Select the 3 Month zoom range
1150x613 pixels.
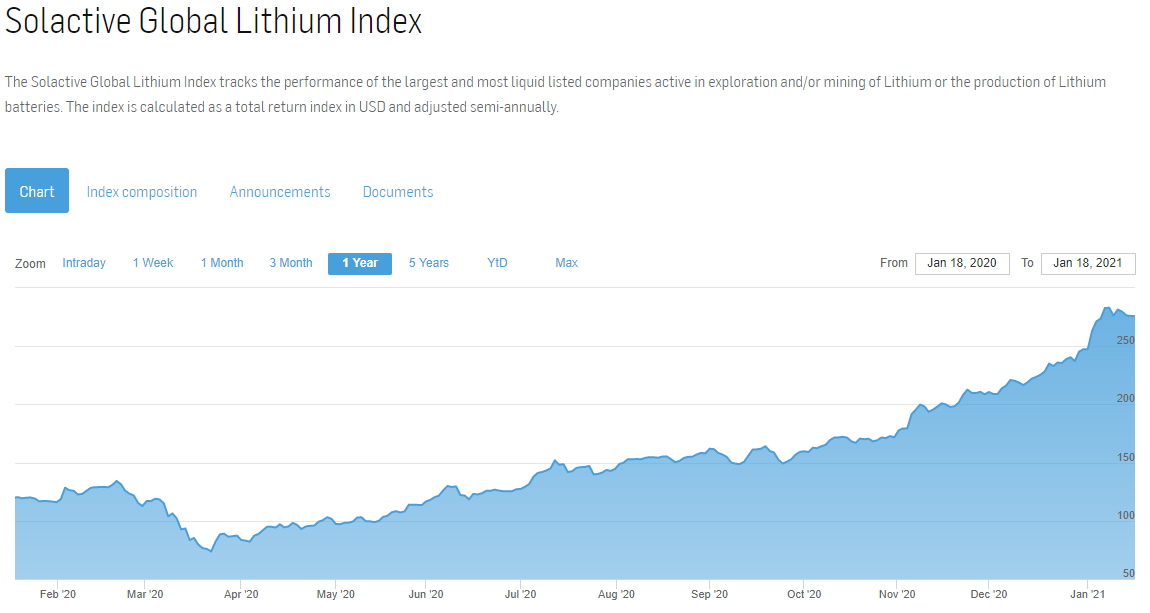[x=290, y=263]
